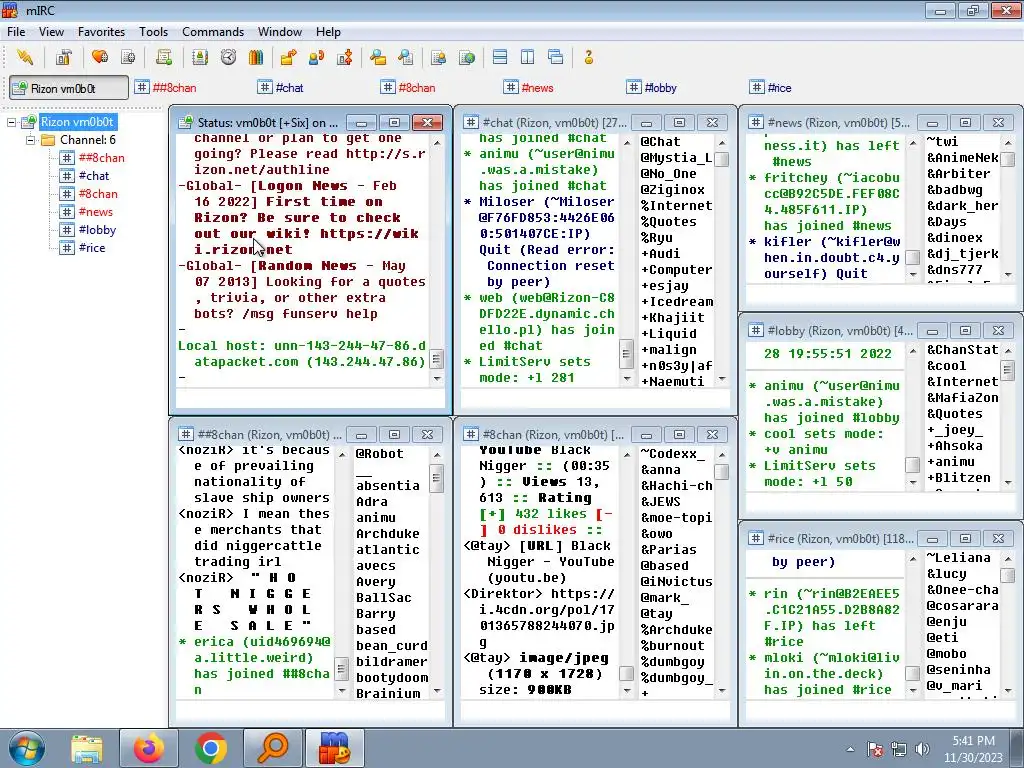The width and height of the screenshot is (1024, 768).
Task: Select nick ~Leliana in #rice nicklist
Action: (958, 558)
